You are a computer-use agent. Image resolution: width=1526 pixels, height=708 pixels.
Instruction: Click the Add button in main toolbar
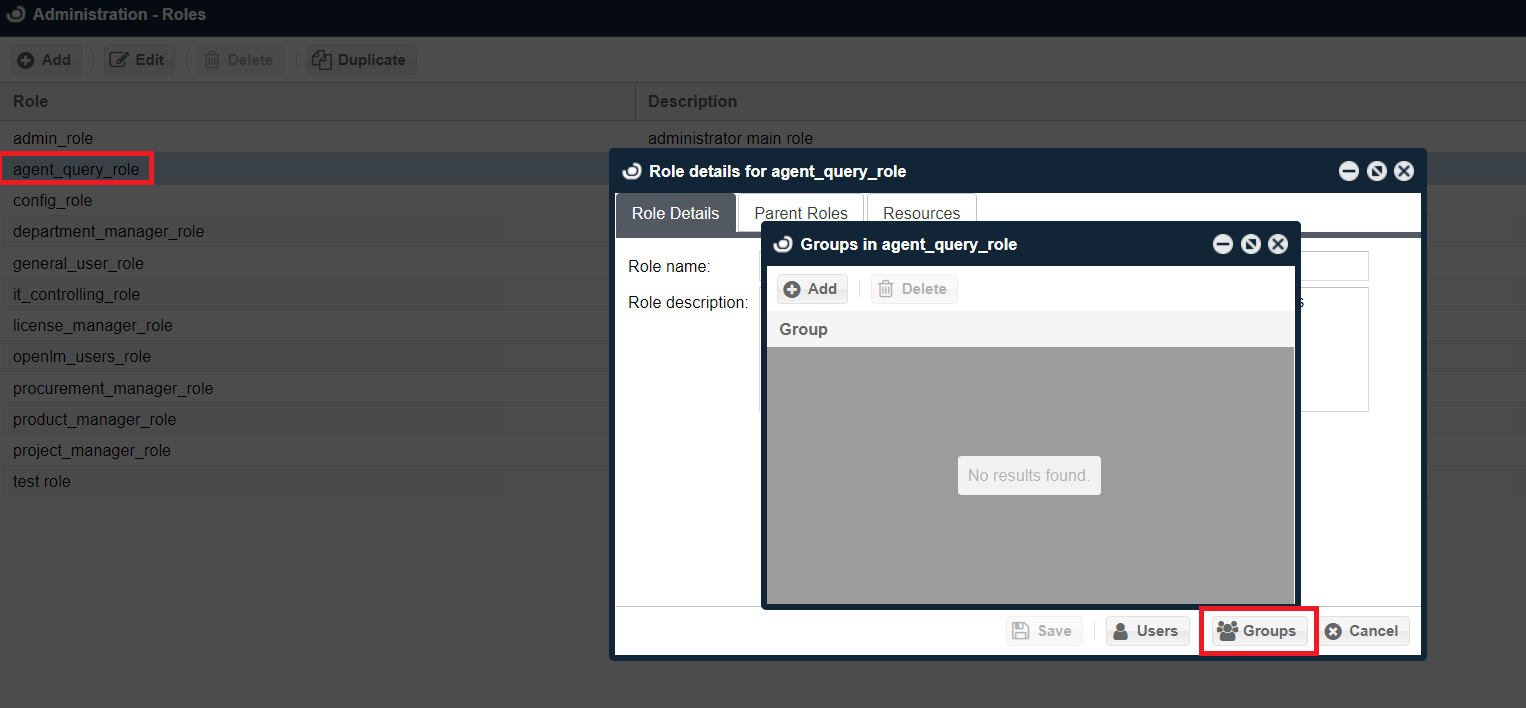45,60
